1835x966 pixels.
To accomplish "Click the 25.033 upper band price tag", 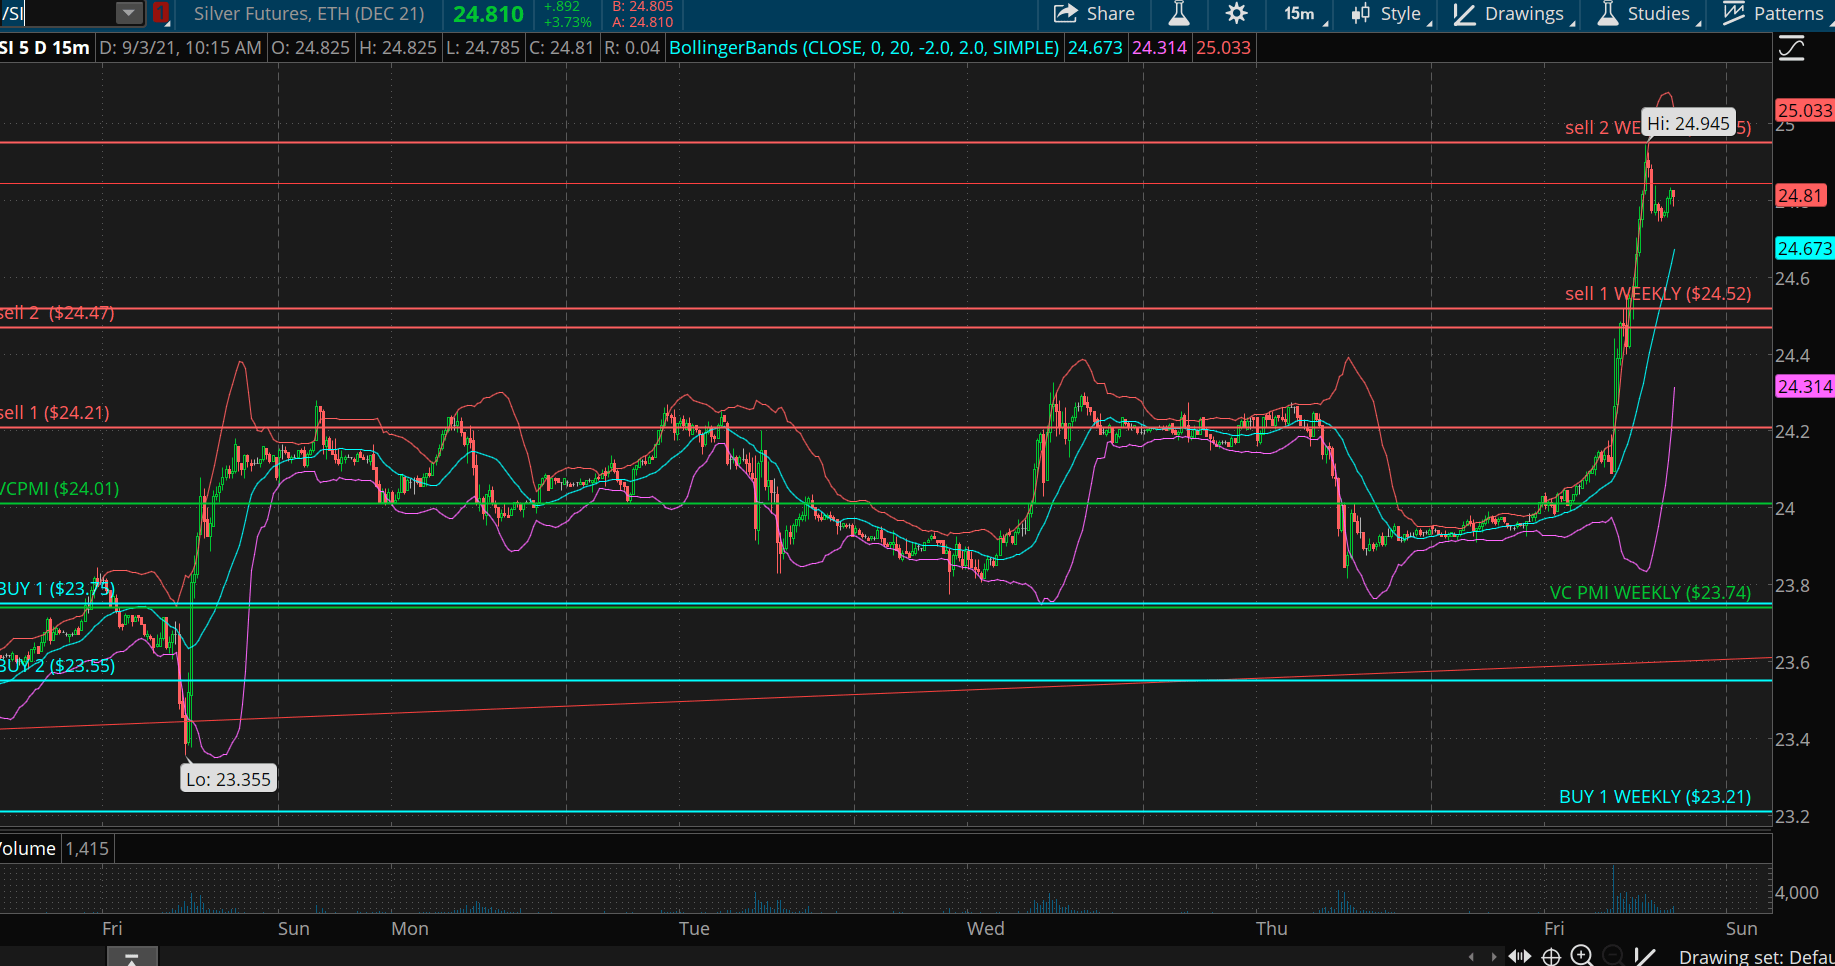I will coord(1804,111).
